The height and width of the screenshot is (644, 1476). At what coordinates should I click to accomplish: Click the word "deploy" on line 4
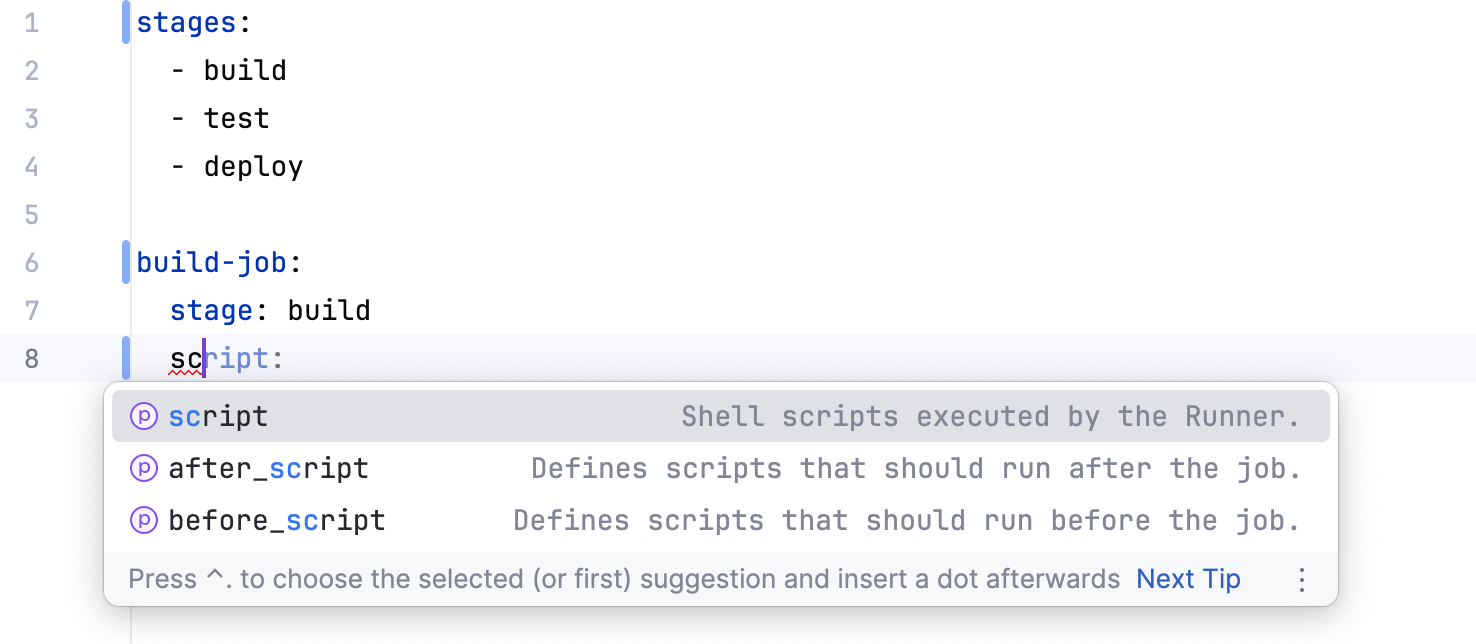pyautogui.click(x=253, y=166)
